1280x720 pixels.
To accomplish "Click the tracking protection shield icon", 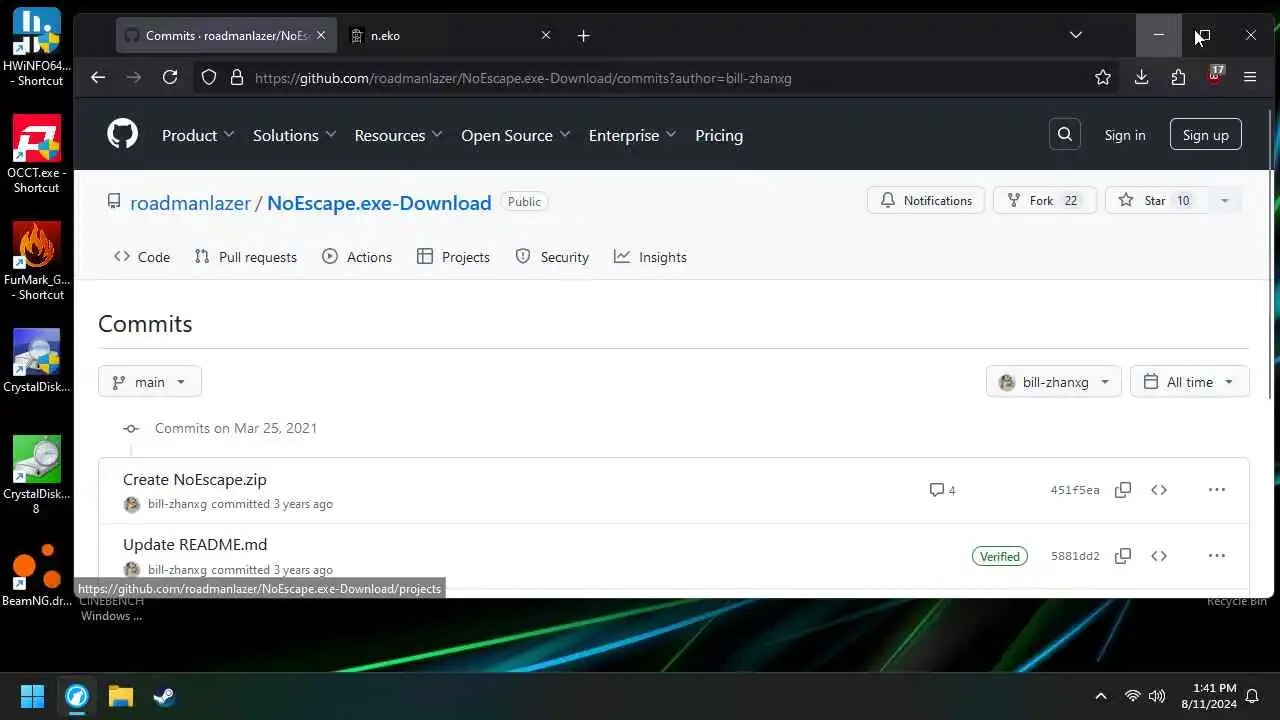I will pyautogui.click(x=209, y=77).
